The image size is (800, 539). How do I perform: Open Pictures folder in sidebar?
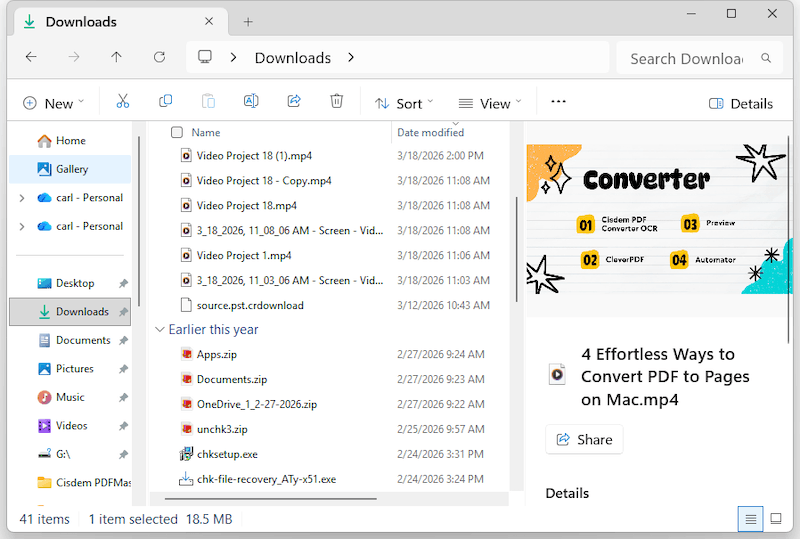70,369
